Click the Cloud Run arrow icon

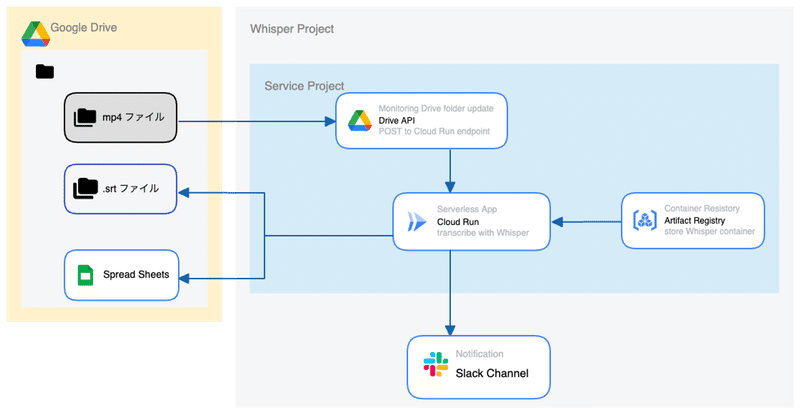point(417,222)
